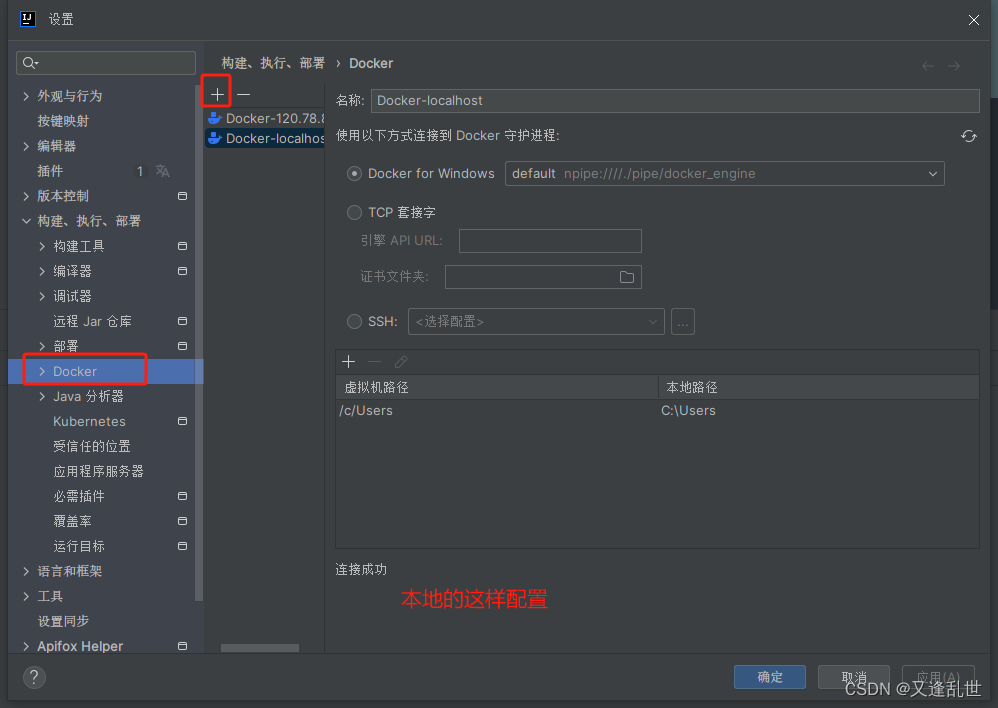Open the Docker for Windows pipe dropdown
998x708 pixels.
point(724,173)
